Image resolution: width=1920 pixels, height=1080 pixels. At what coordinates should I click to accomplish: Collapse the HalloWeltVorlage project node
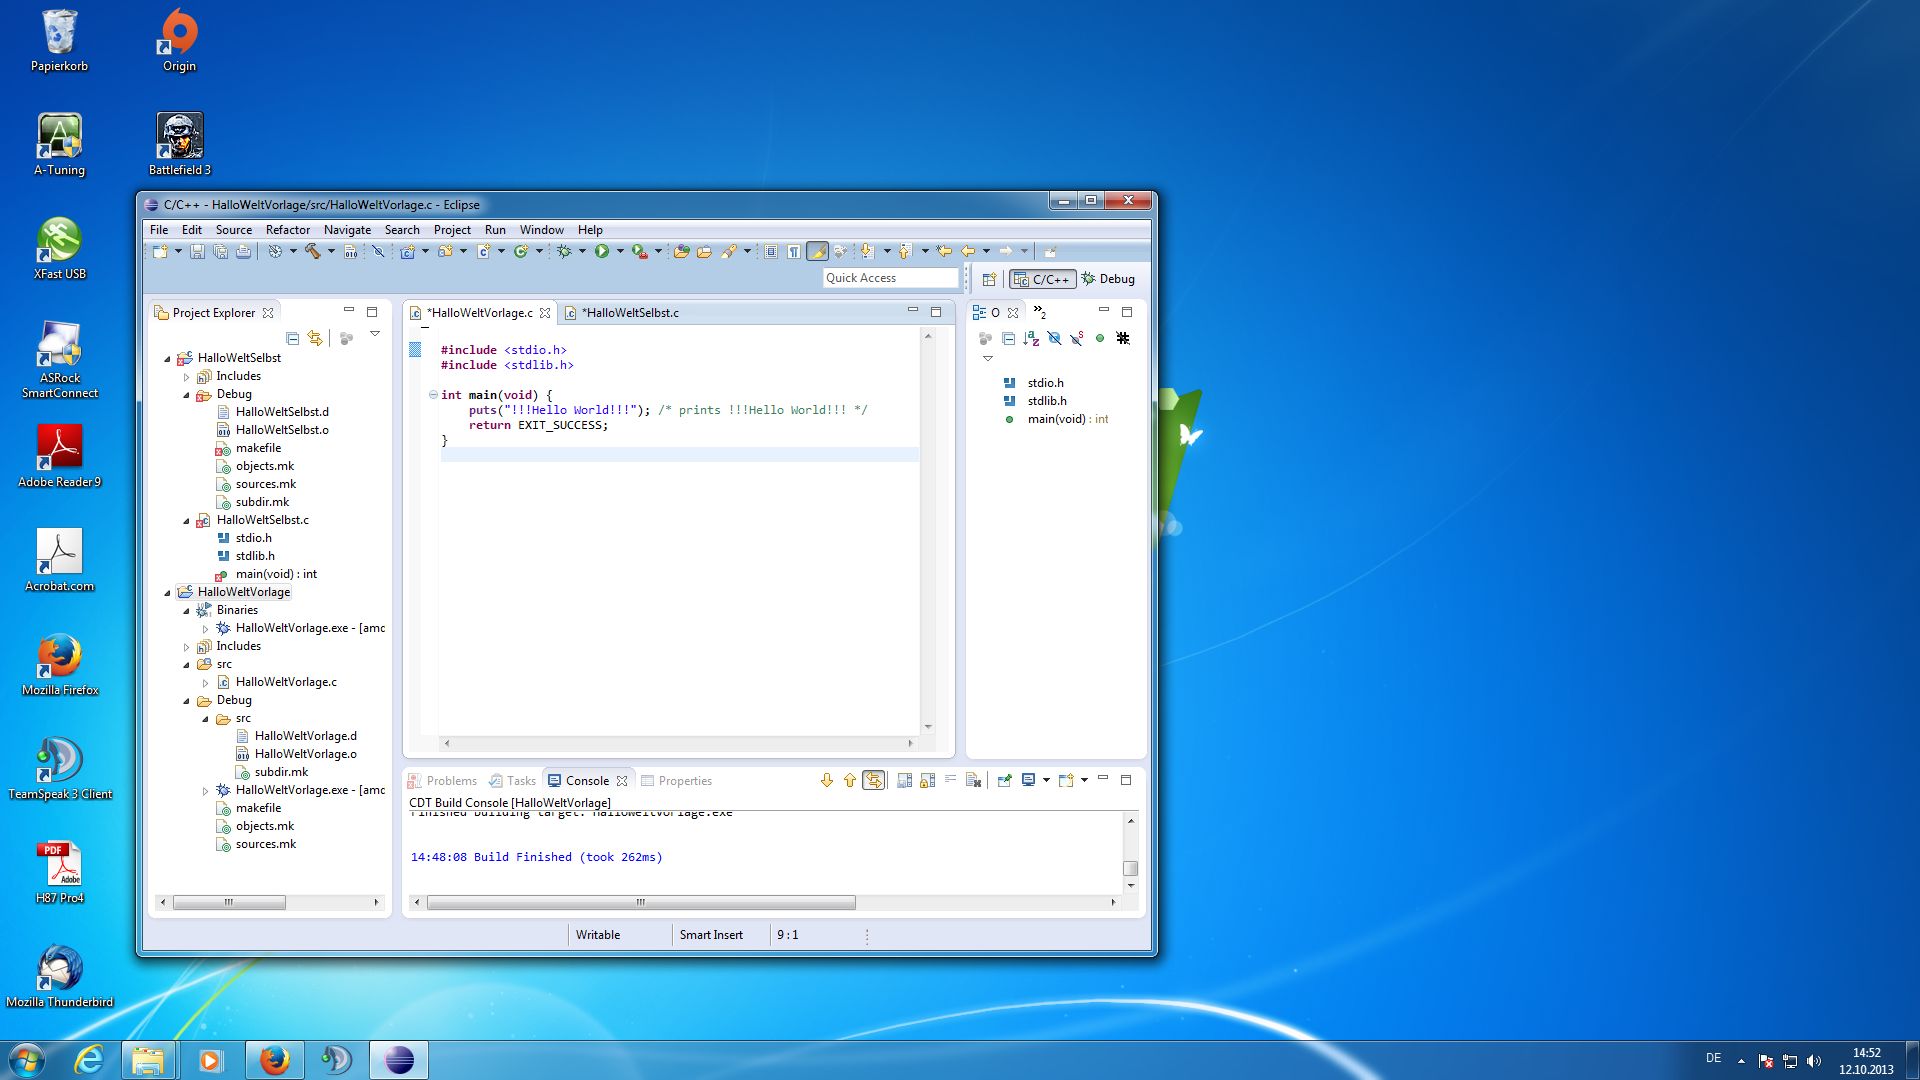pyautogui.click(x=167, y=593)
